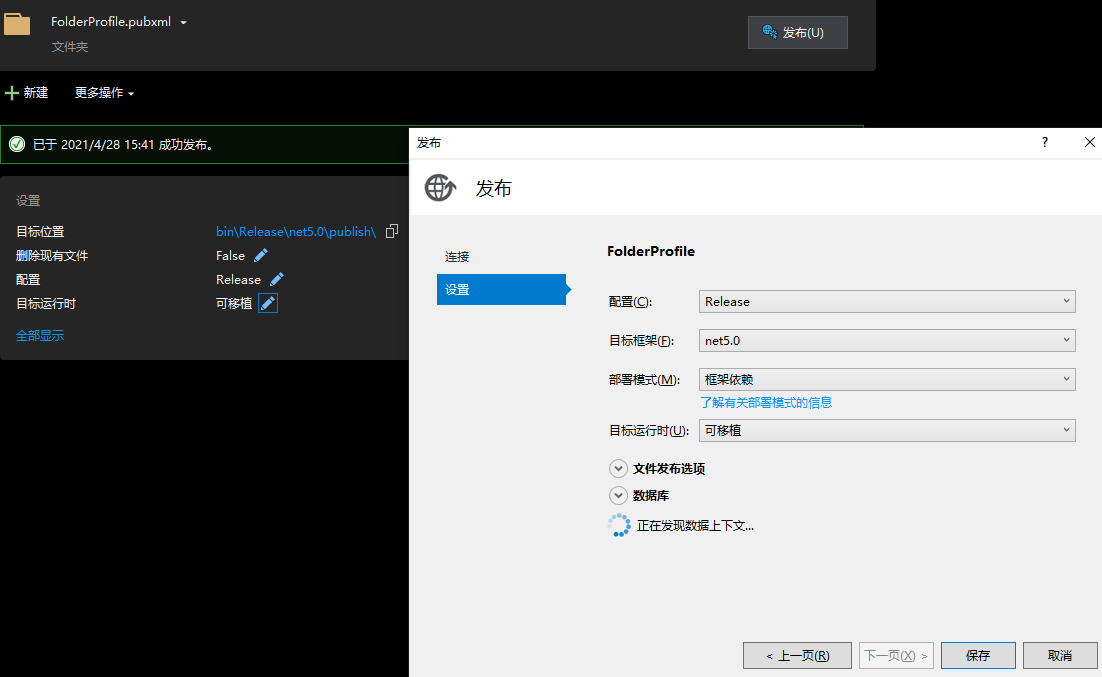Open the 配置(C) Release dropdown
The width and height of the screenshot is (1102, 677).
click(887, 302)
